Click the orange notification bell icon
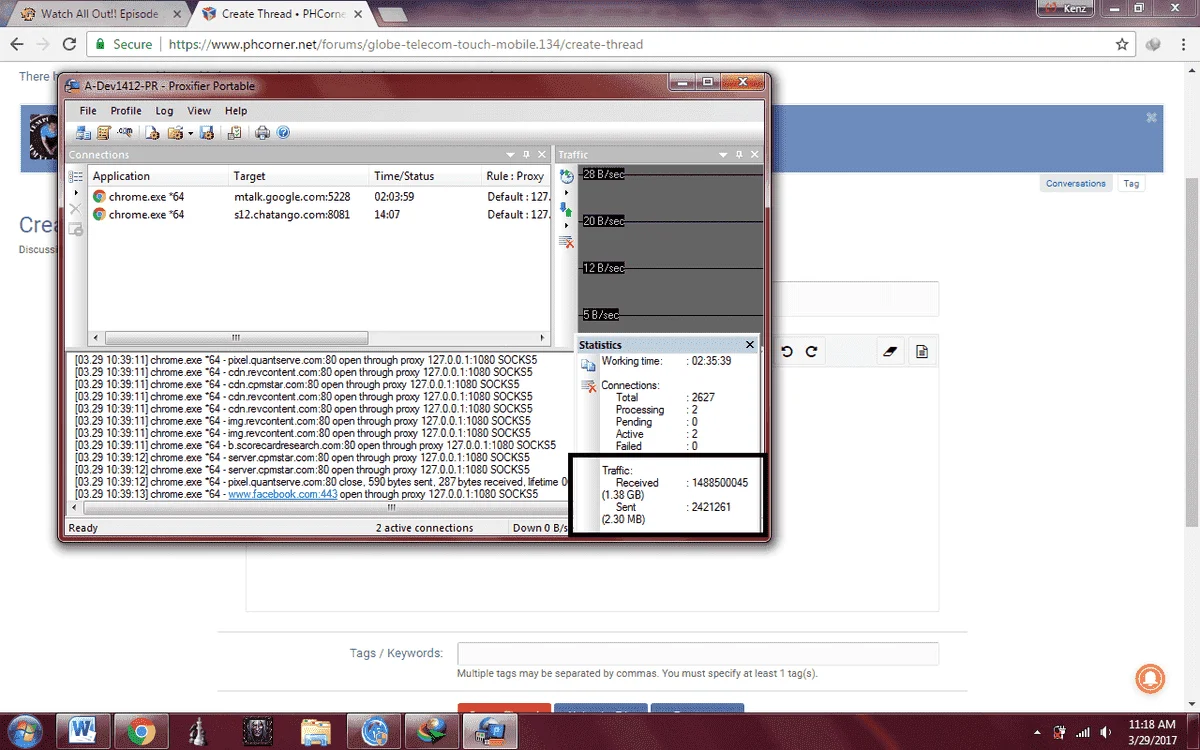Screen dimensions: 1200x750 coord(1150,677)
